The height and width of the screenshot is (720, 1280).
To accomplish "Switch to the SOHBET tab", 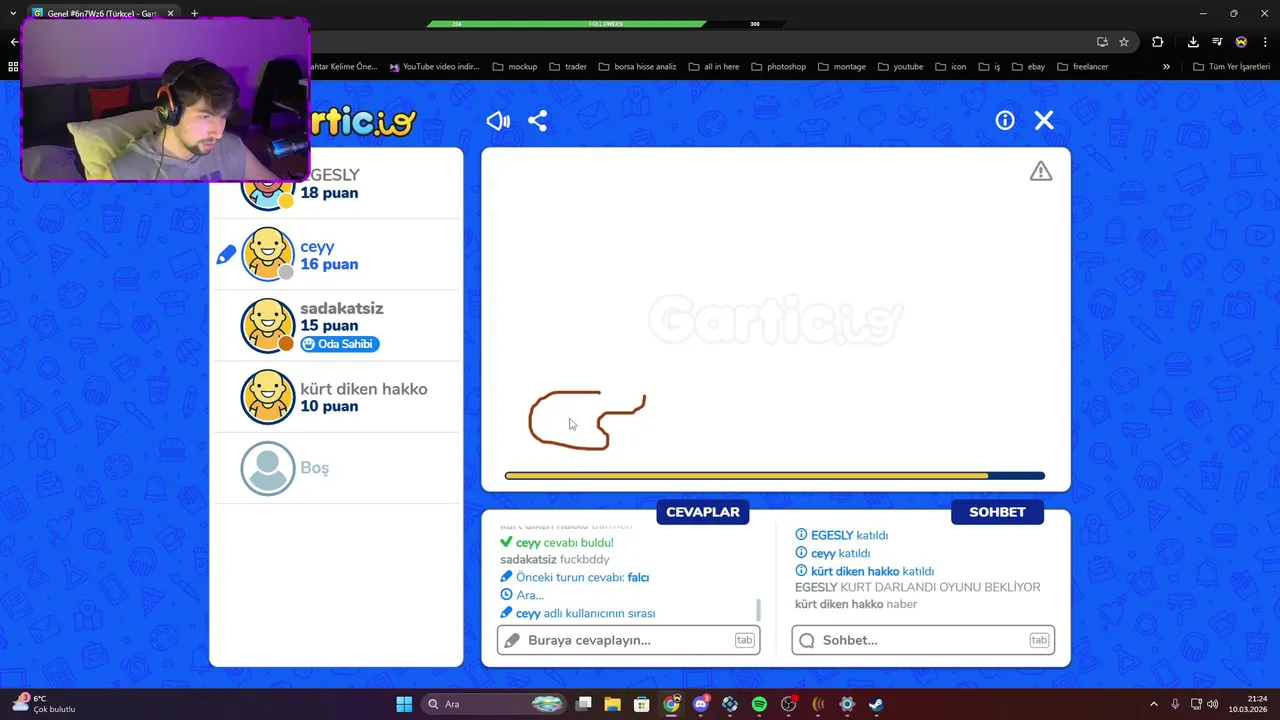I will 997,512.
